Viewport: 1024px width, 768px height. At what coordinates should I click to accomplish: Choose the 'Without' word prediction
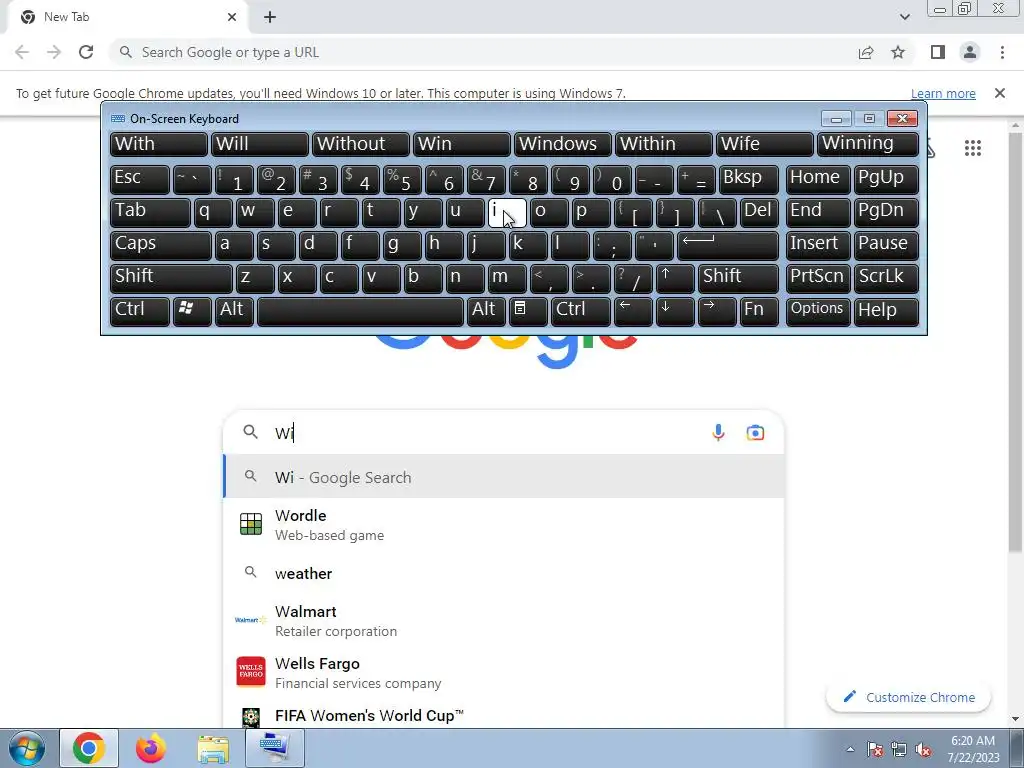point(360,144)
